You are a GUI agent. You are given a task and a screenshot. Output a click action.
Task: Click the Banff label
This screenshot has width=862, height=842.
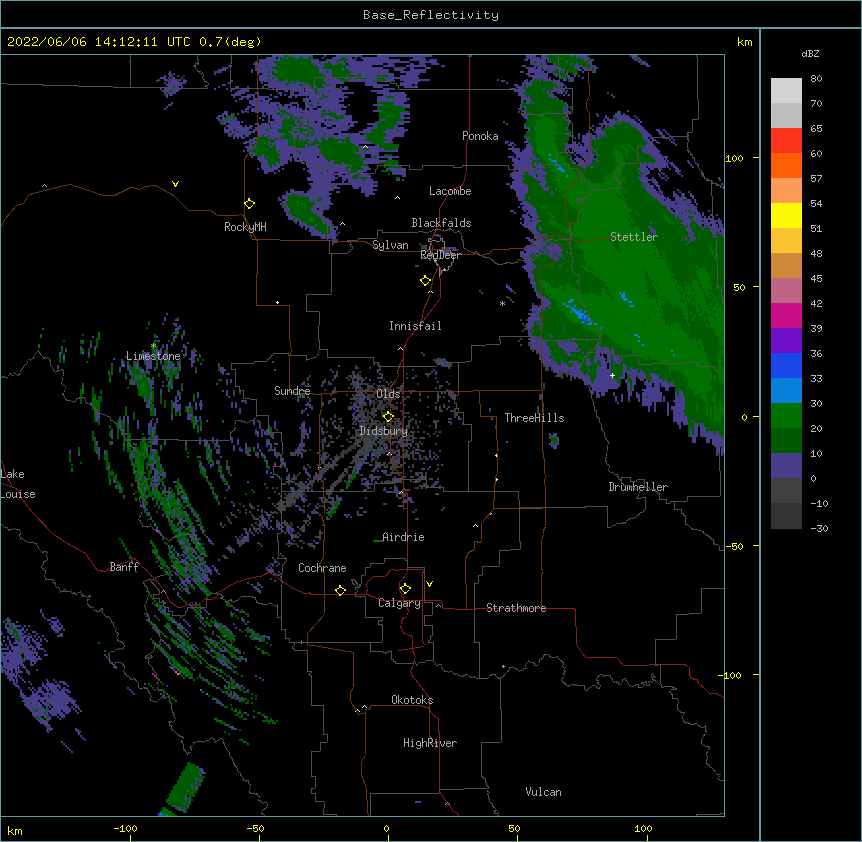124,567
